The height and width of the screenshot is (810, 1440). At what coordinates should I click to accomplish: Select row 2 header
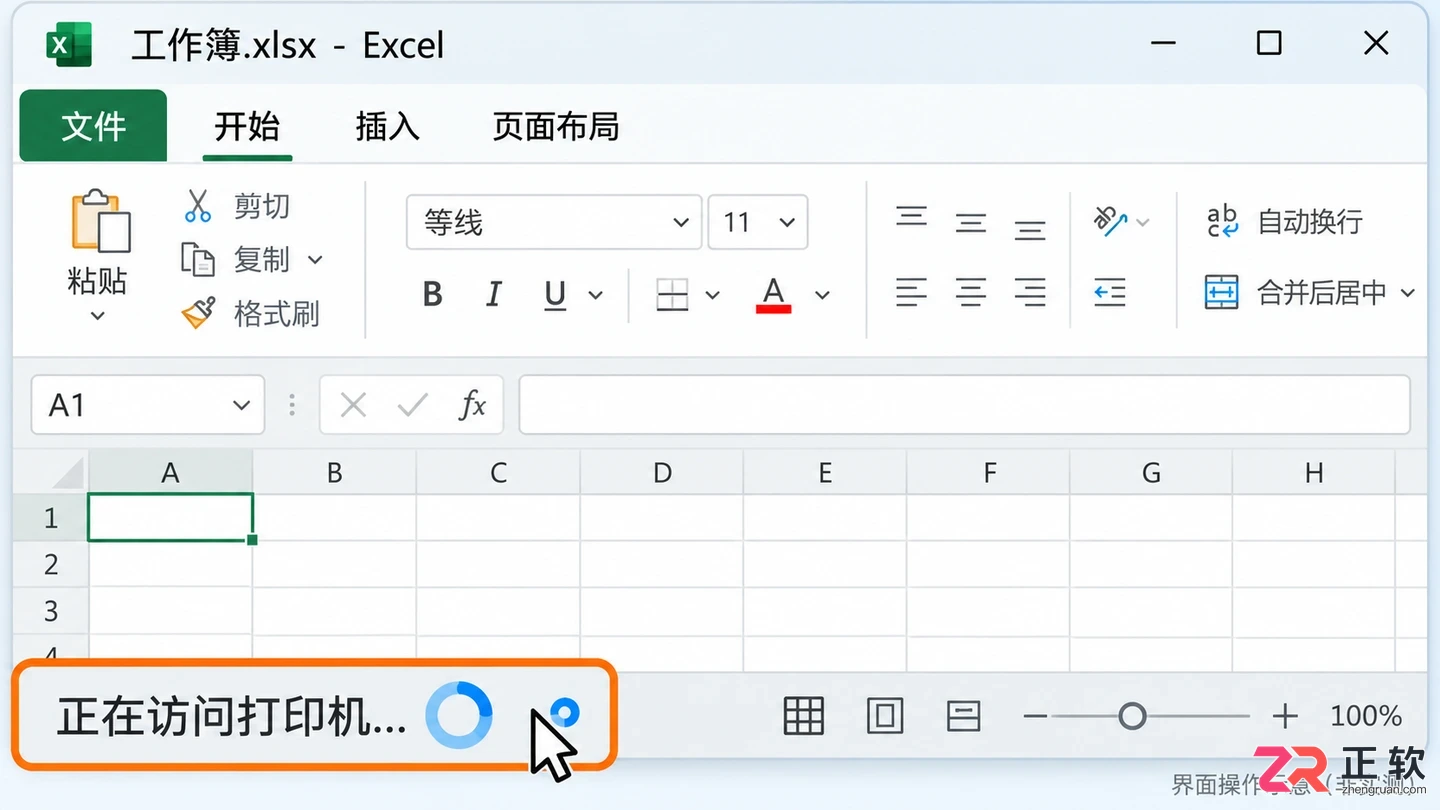(50, 565)
